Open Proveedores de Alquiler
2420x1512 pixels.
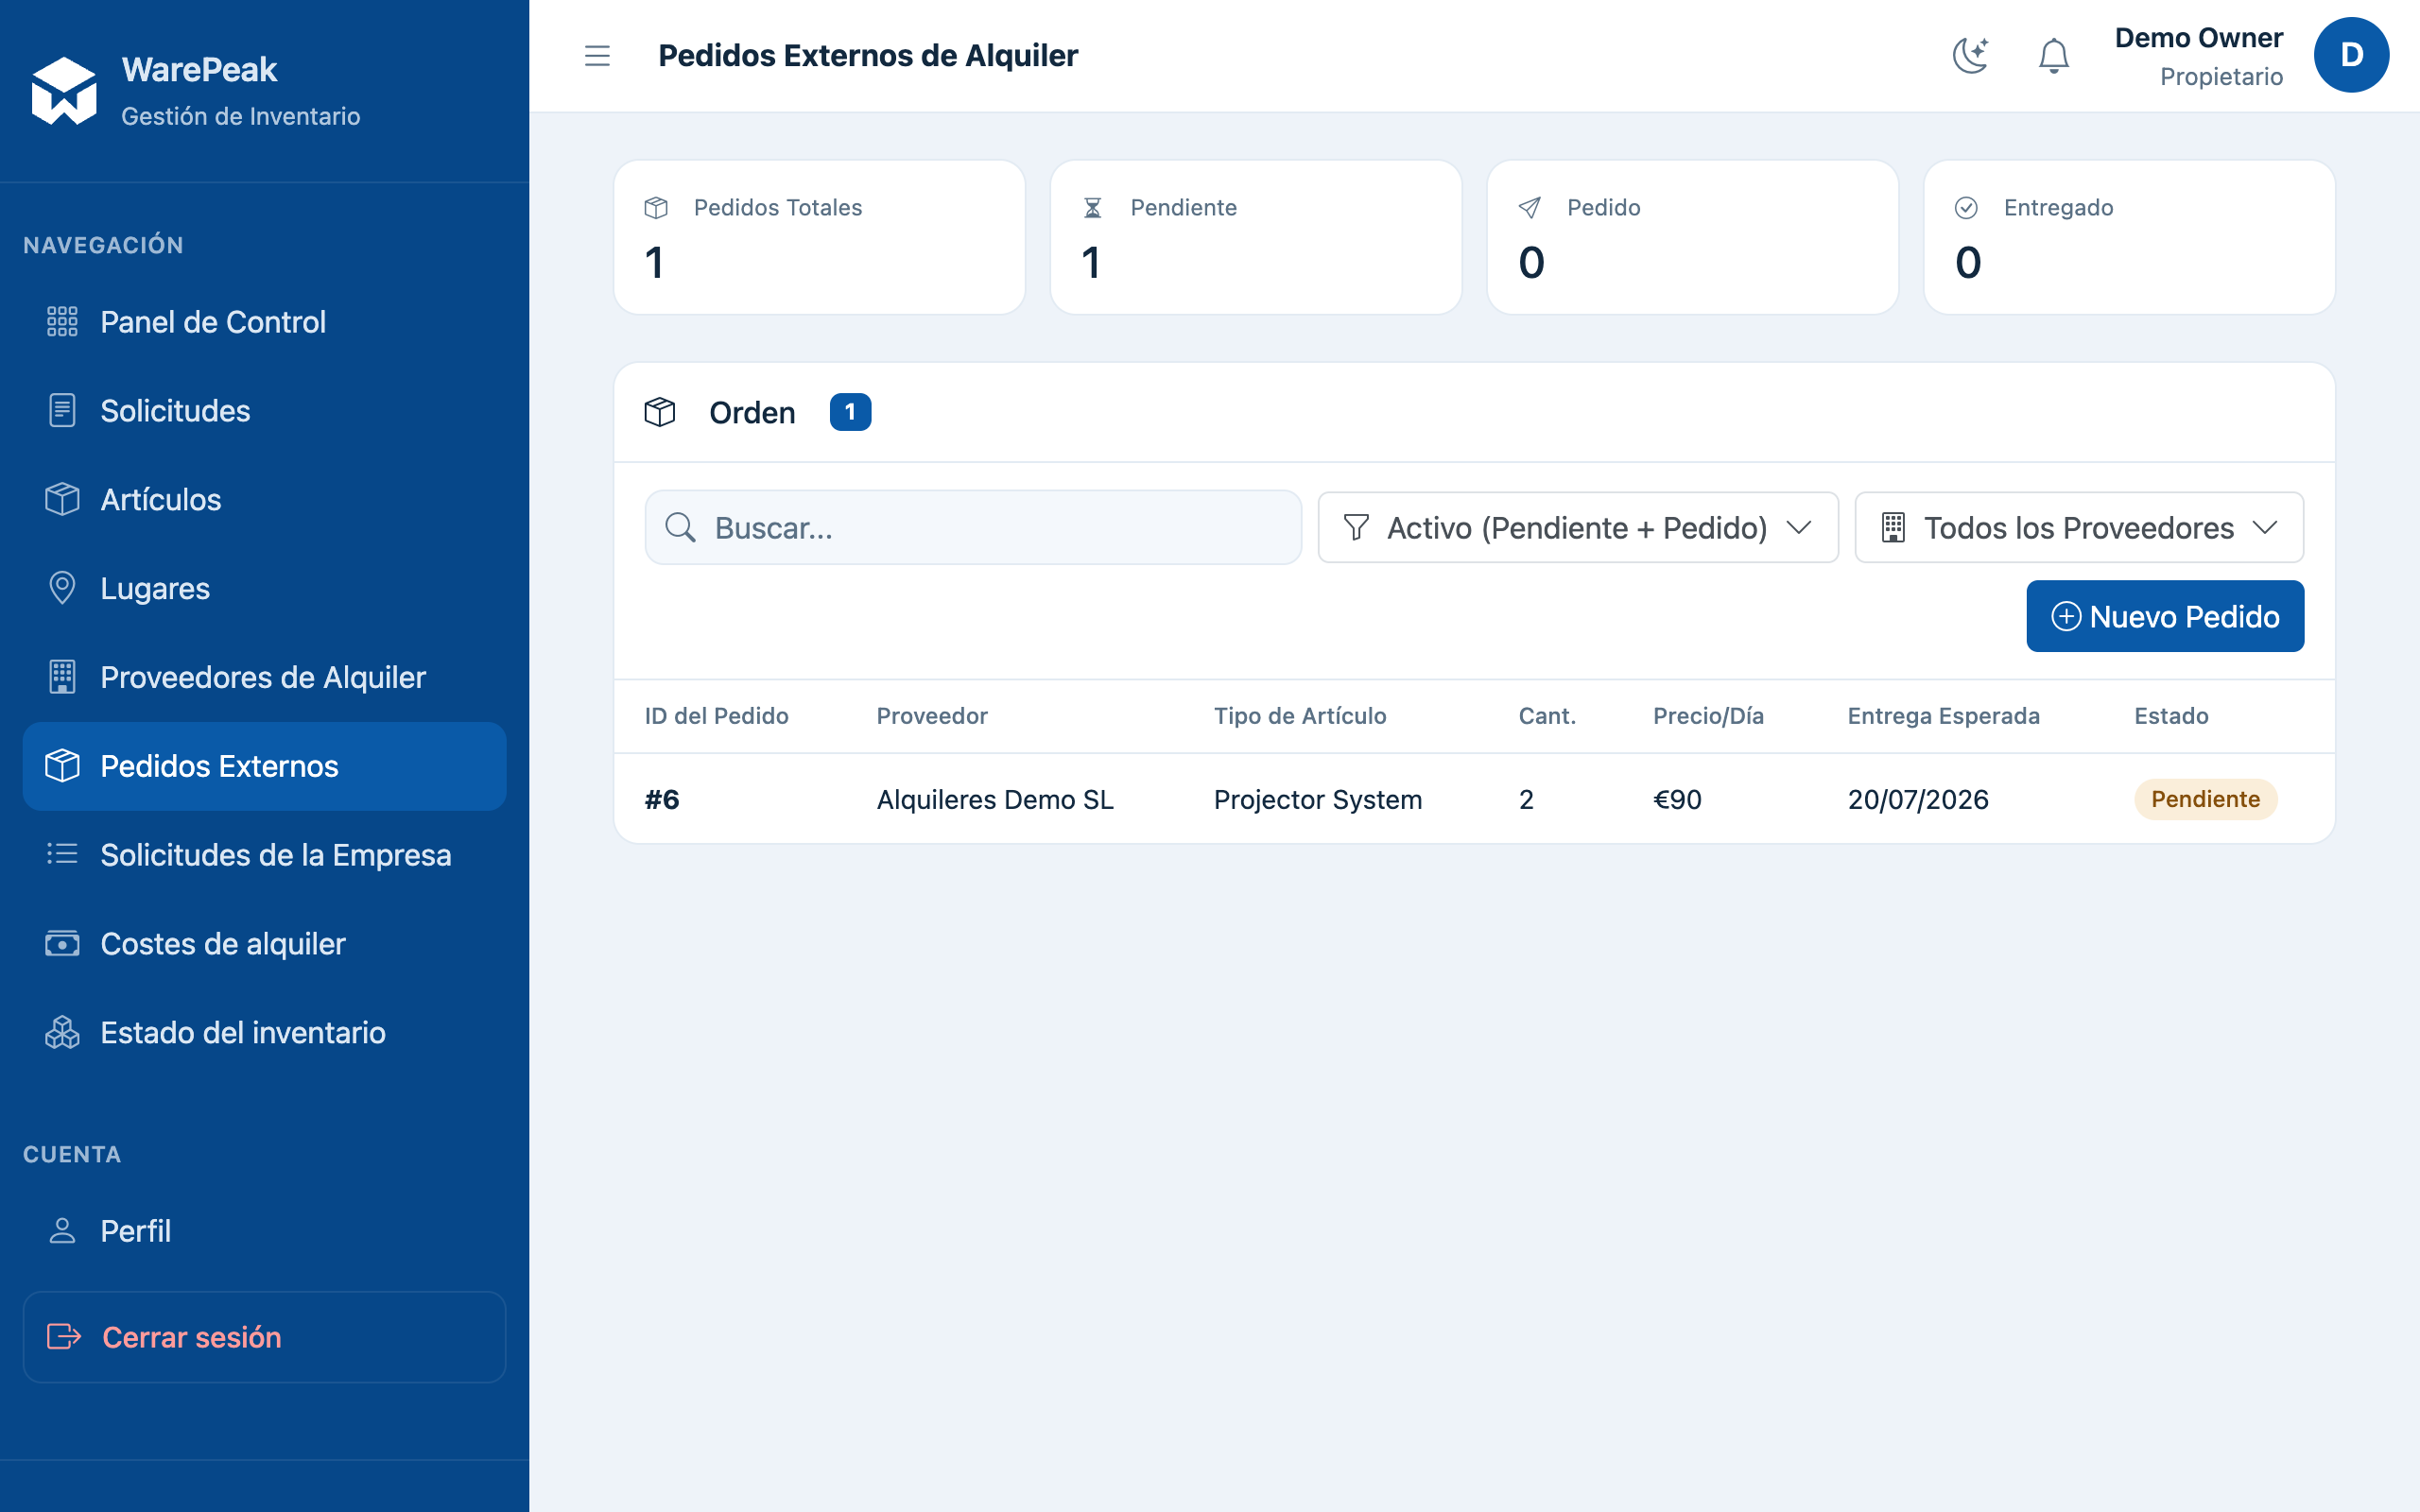pyautogui.click(x=264, y=677)
